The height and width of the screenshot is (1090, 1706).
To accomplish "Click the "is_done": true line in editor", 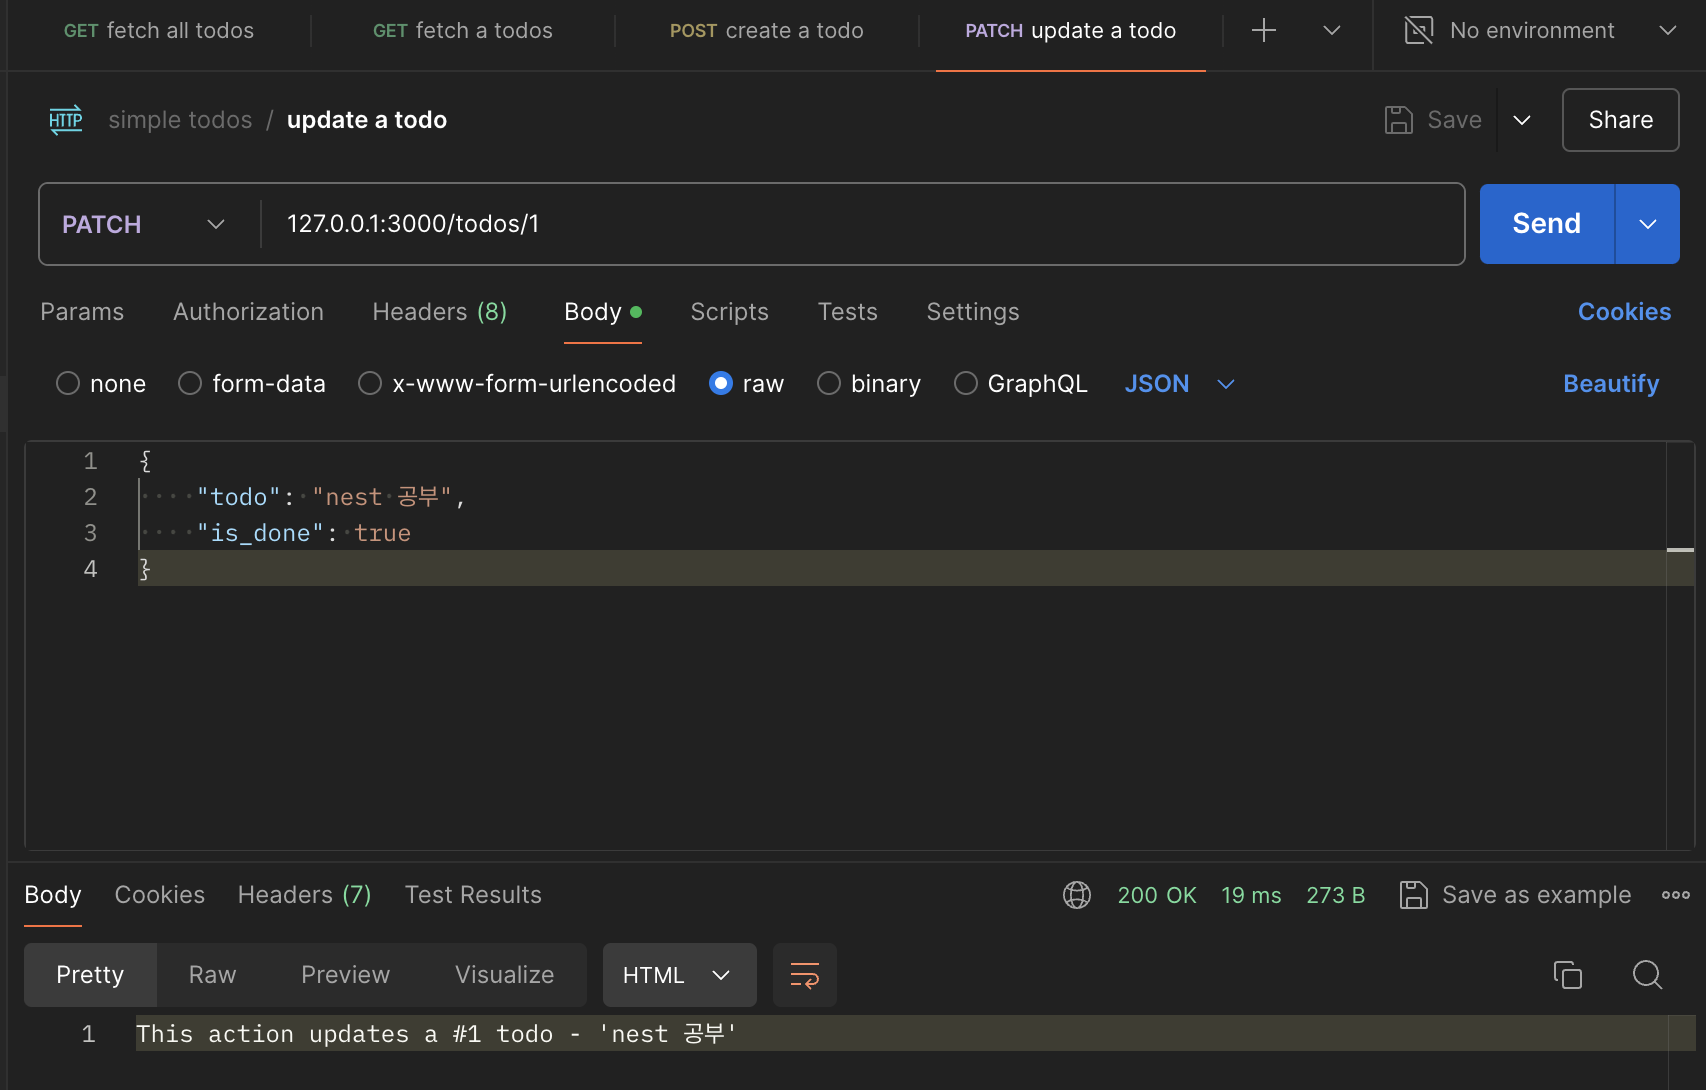I will point(304,533).
